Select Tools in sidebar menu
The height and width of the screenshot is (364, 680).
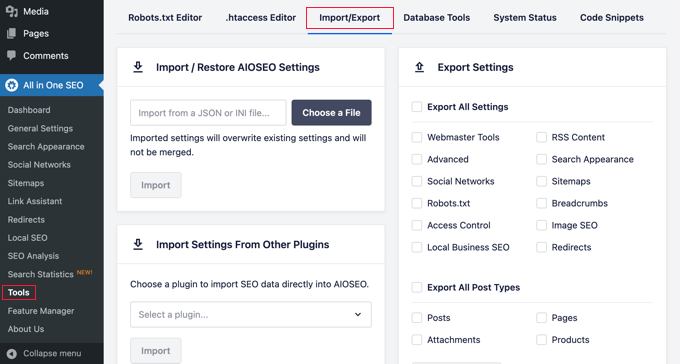coord(19,292)
